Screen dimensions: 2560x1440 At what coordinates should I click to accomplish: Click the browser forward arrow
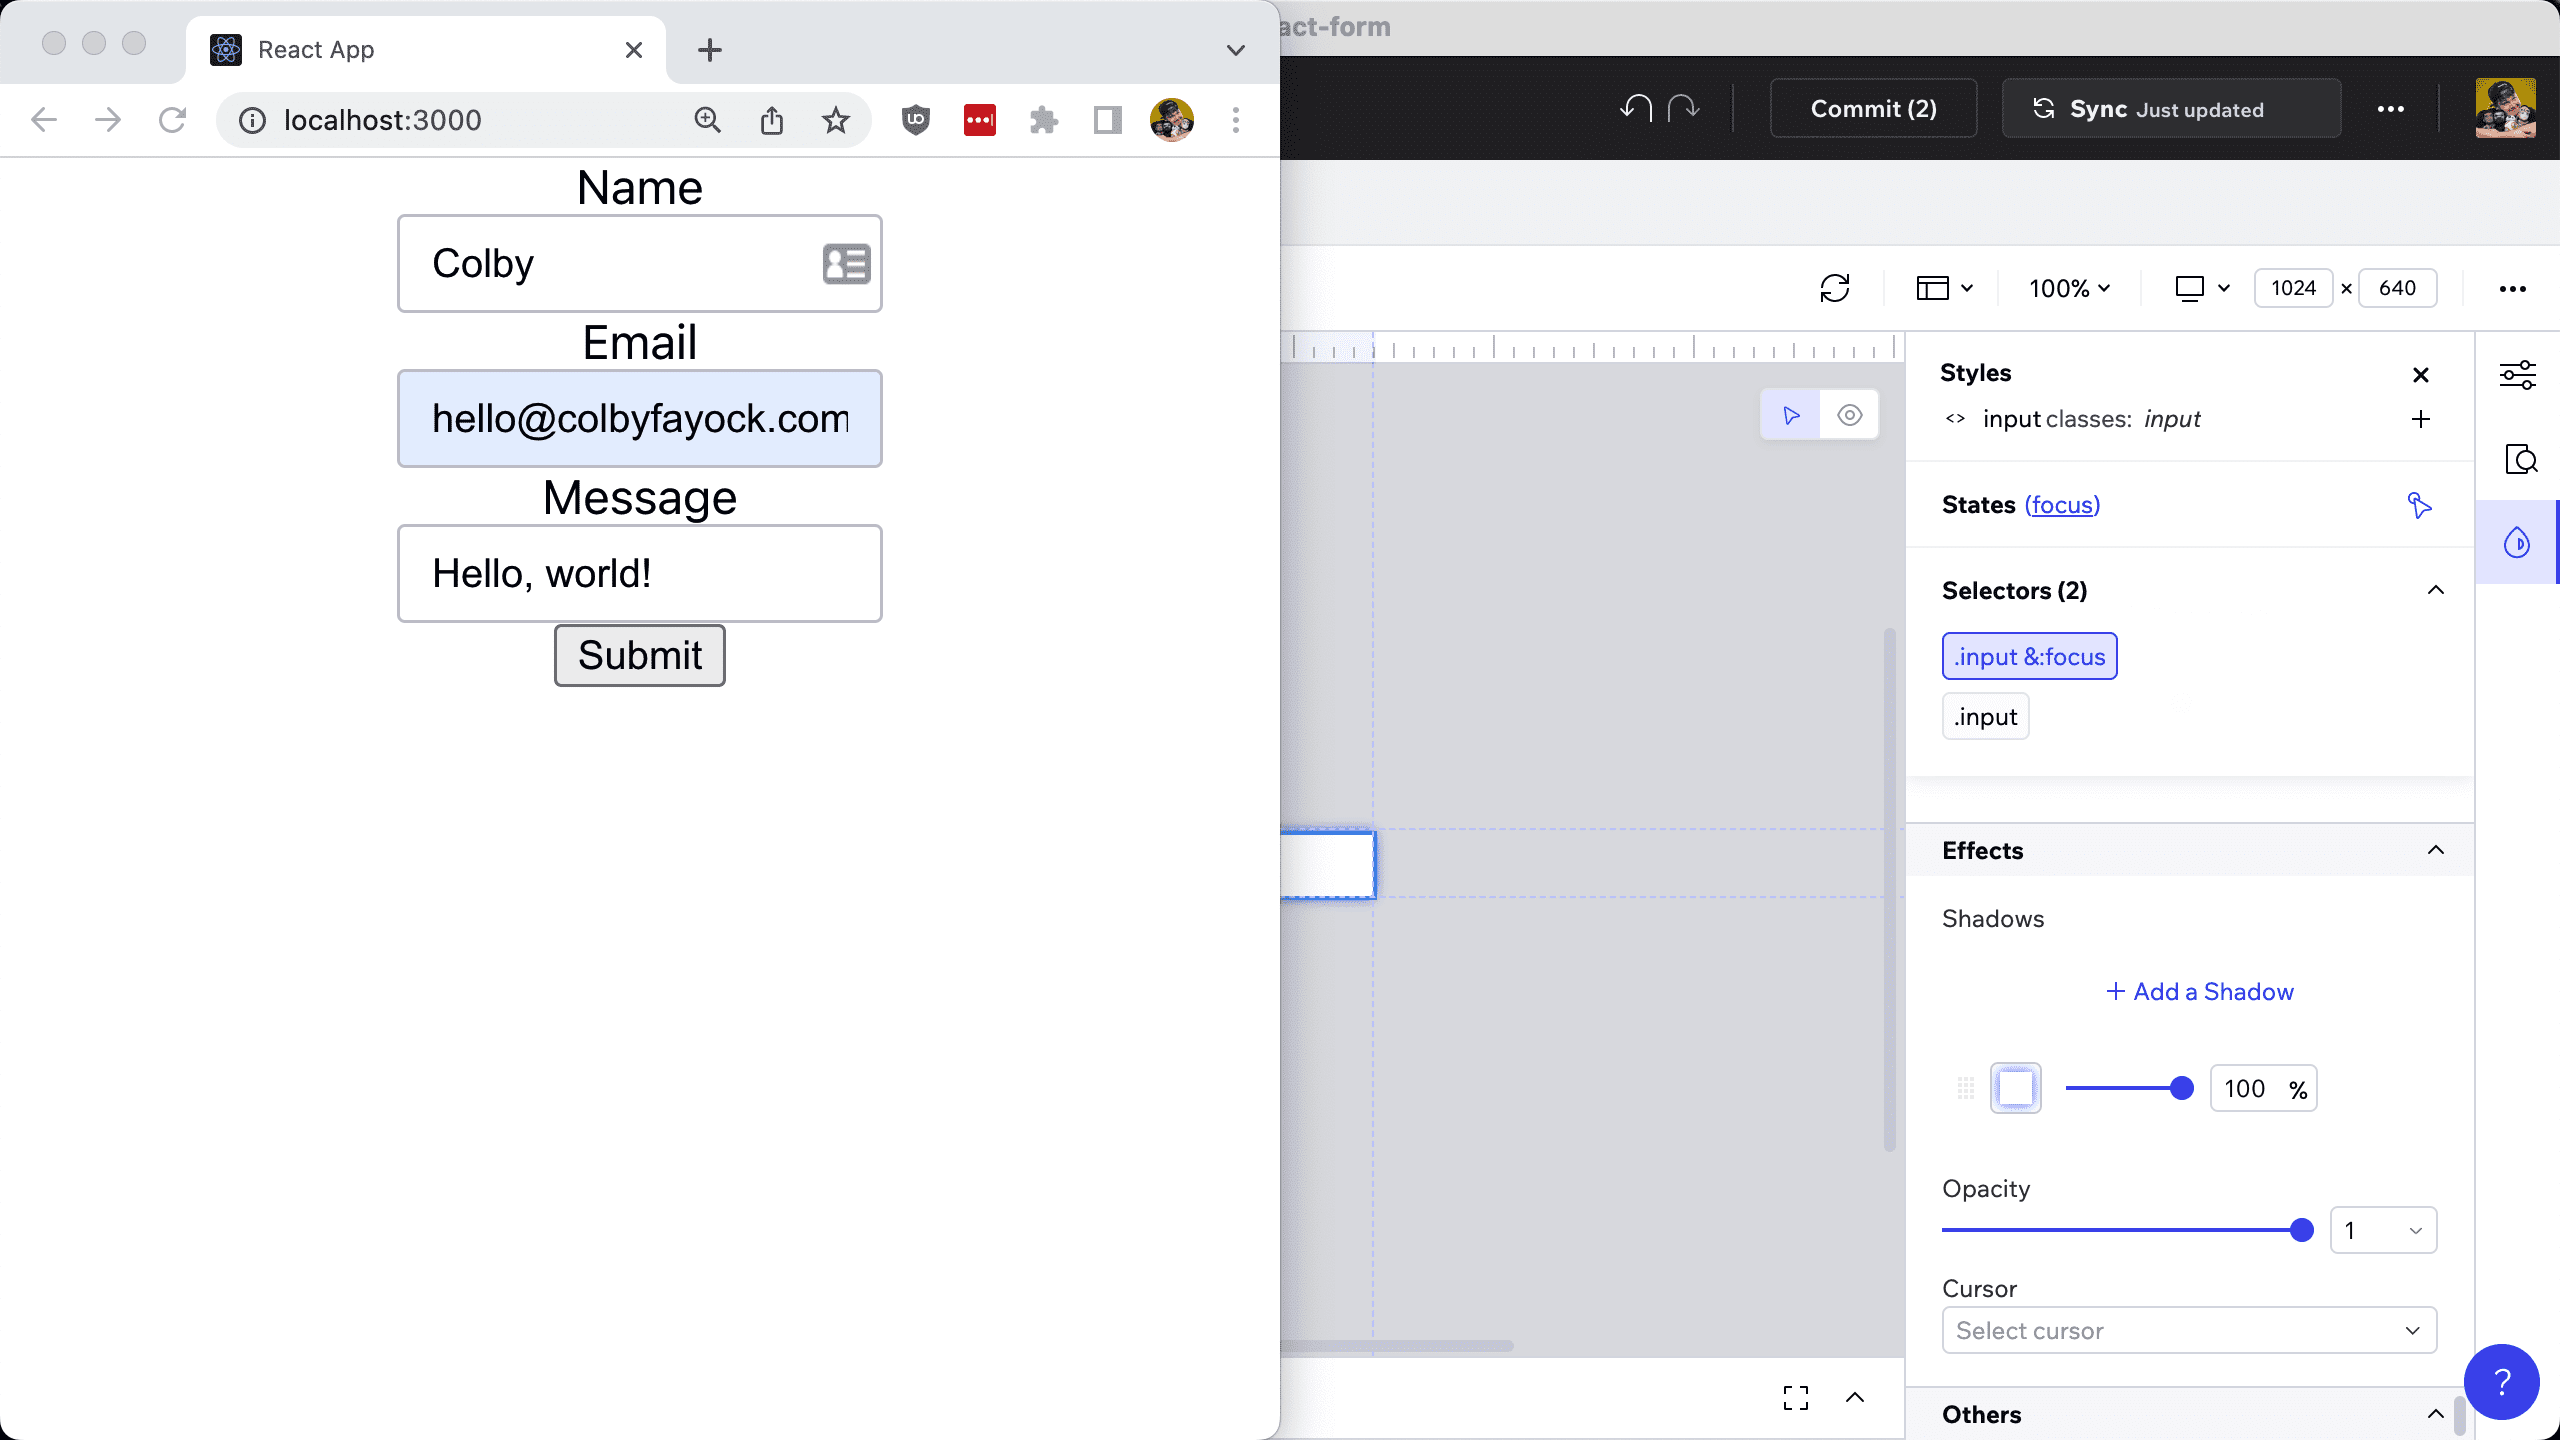108,120
